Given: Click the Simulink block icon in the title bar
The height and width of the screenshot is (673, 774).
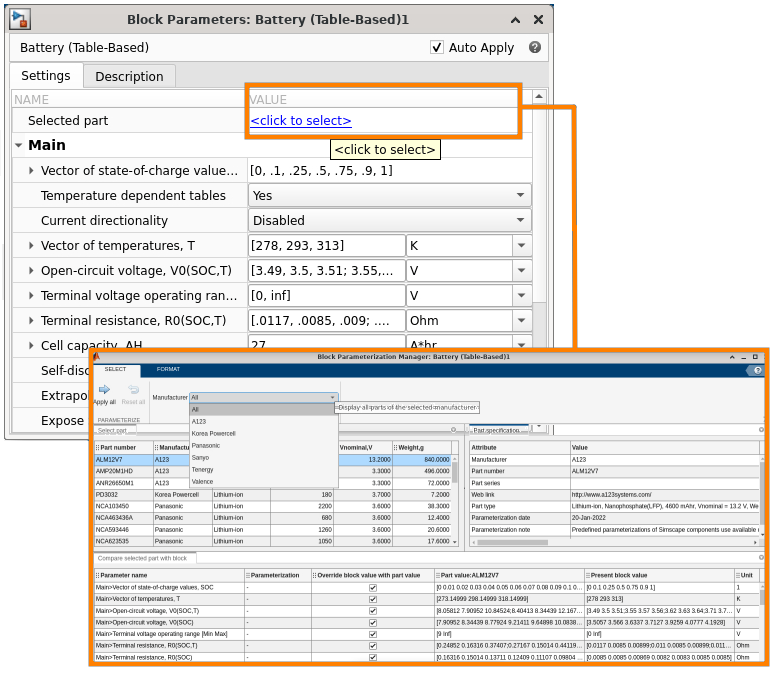Looking at the screenshot, I should [21, 19].
